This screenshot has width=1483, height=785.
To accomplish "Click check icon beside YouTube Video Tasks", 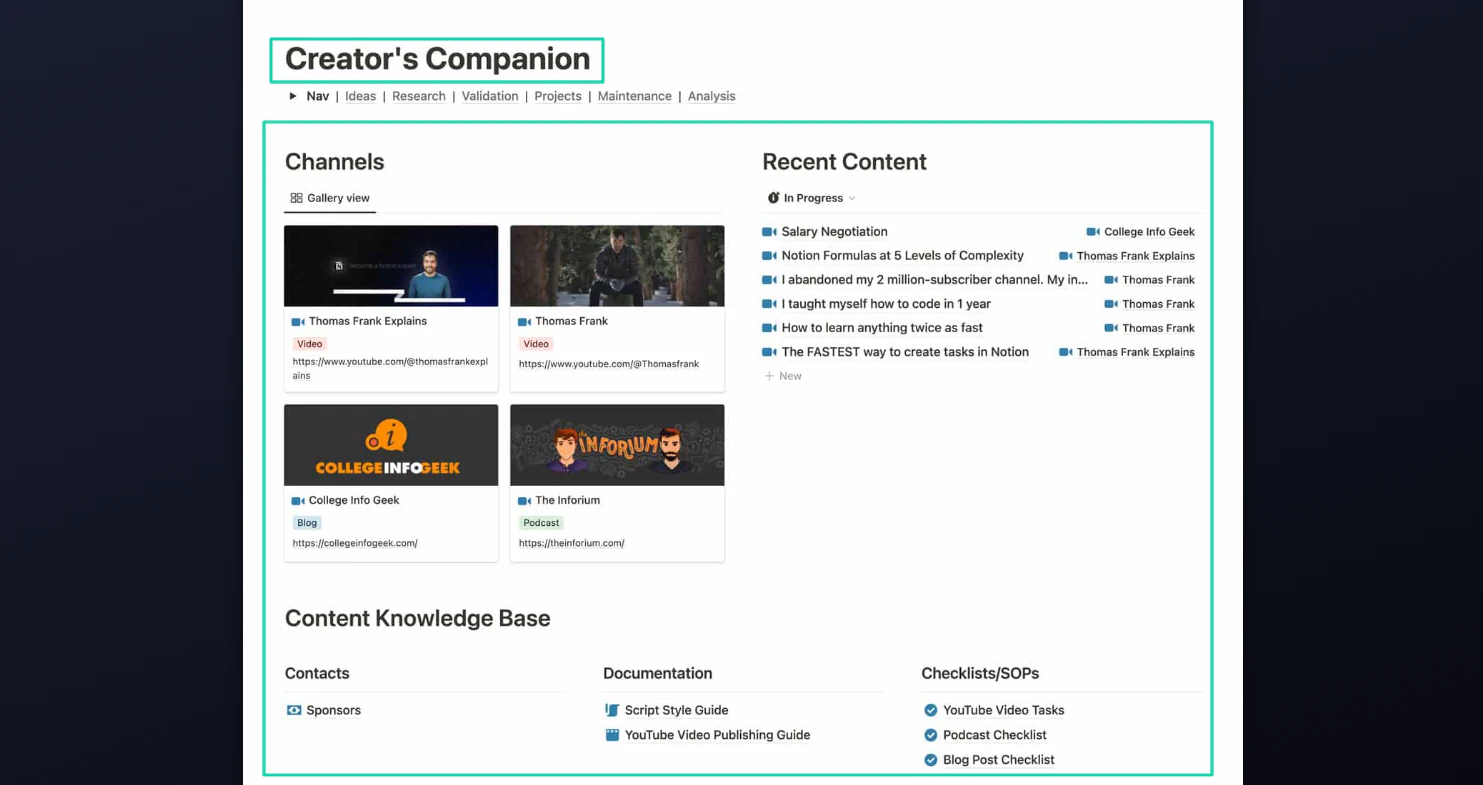I will point(931,711).
